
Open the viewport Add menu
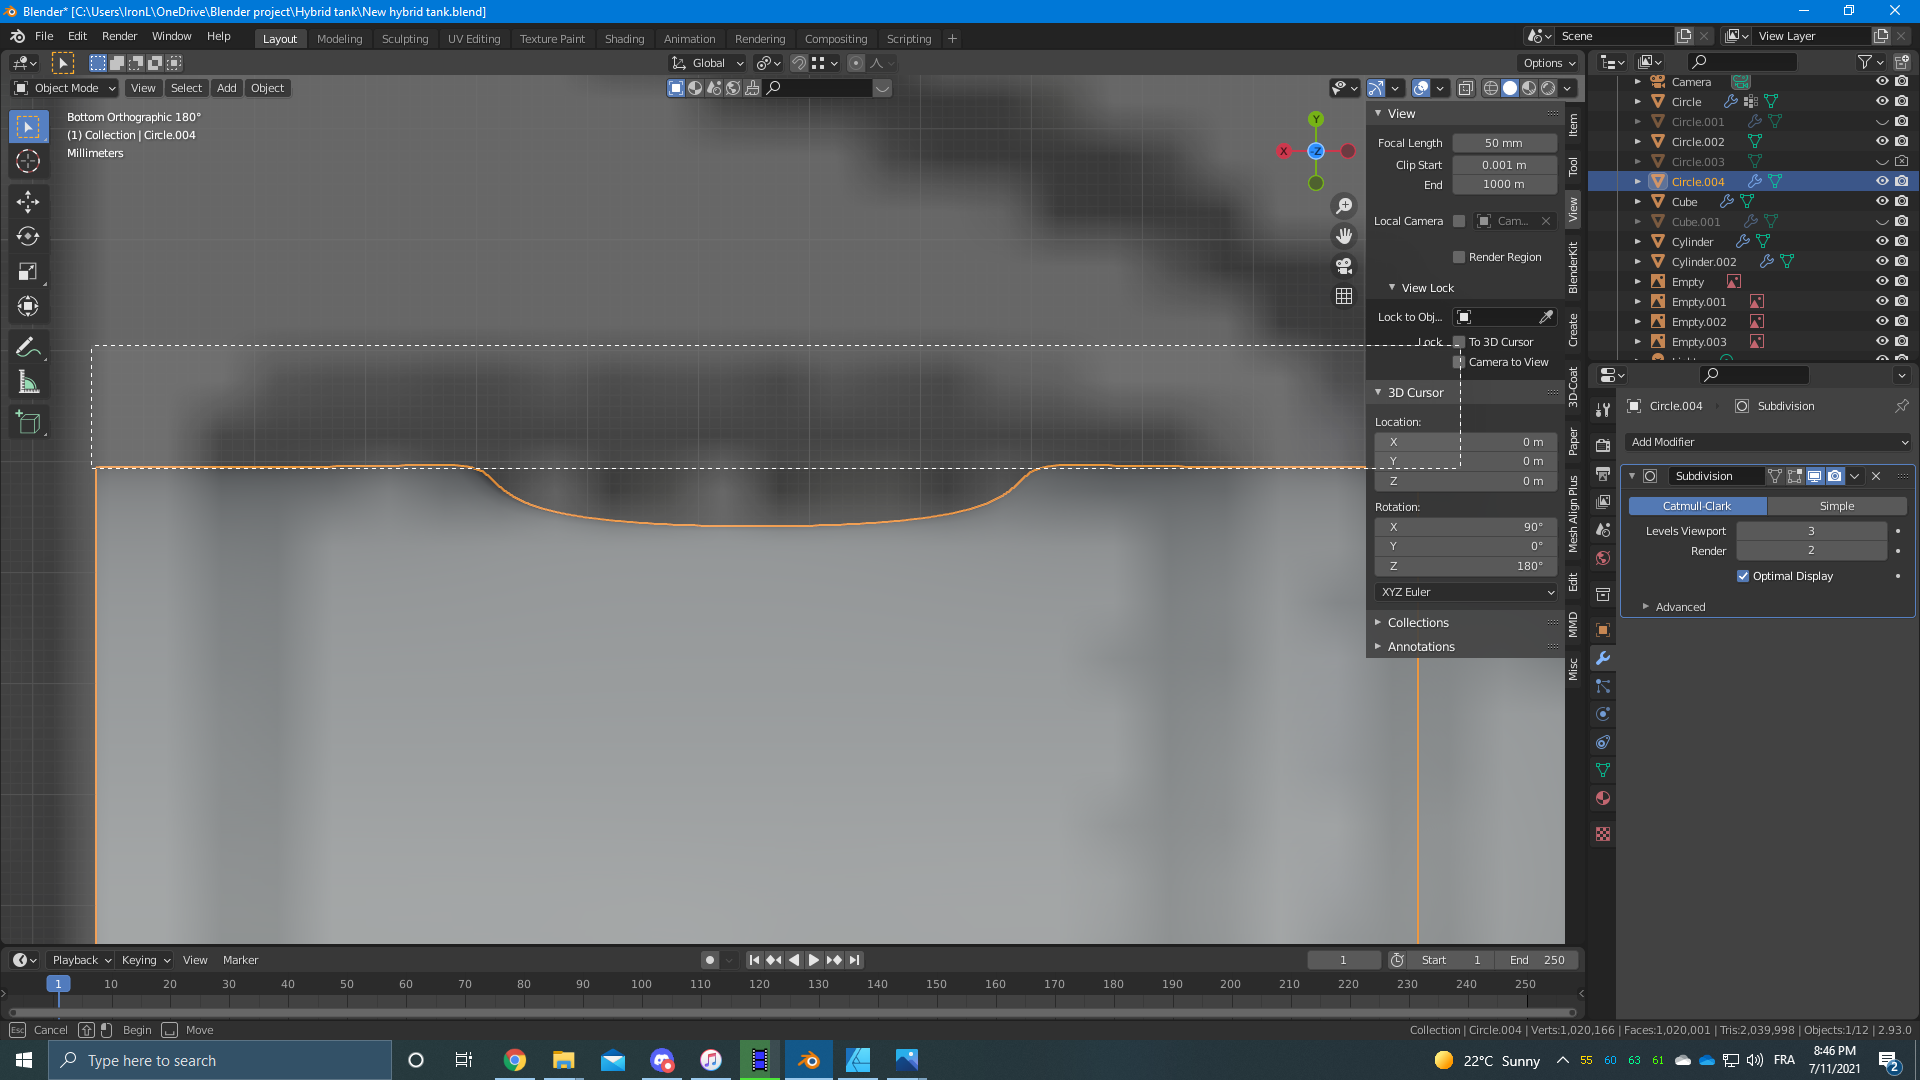[227, 88]
